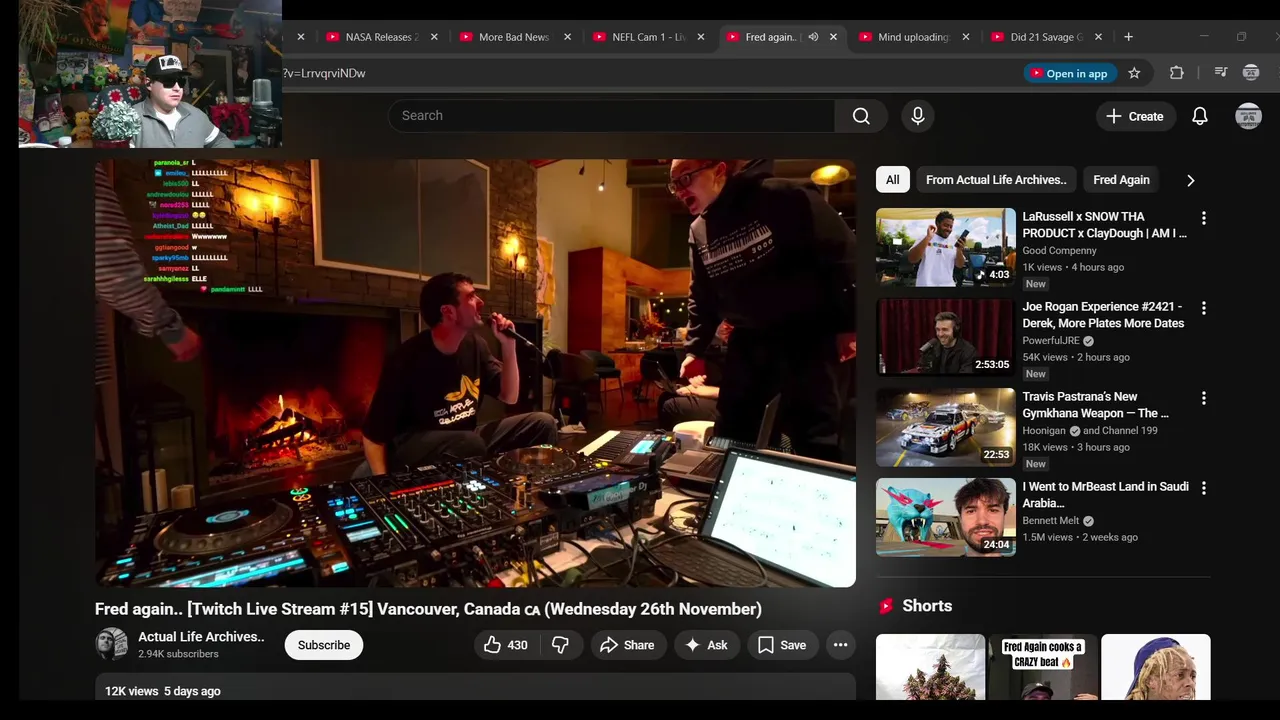Select the Fred Again filter chip
The height and width of the screenshot is (720, 1280).
[1121, 180]
